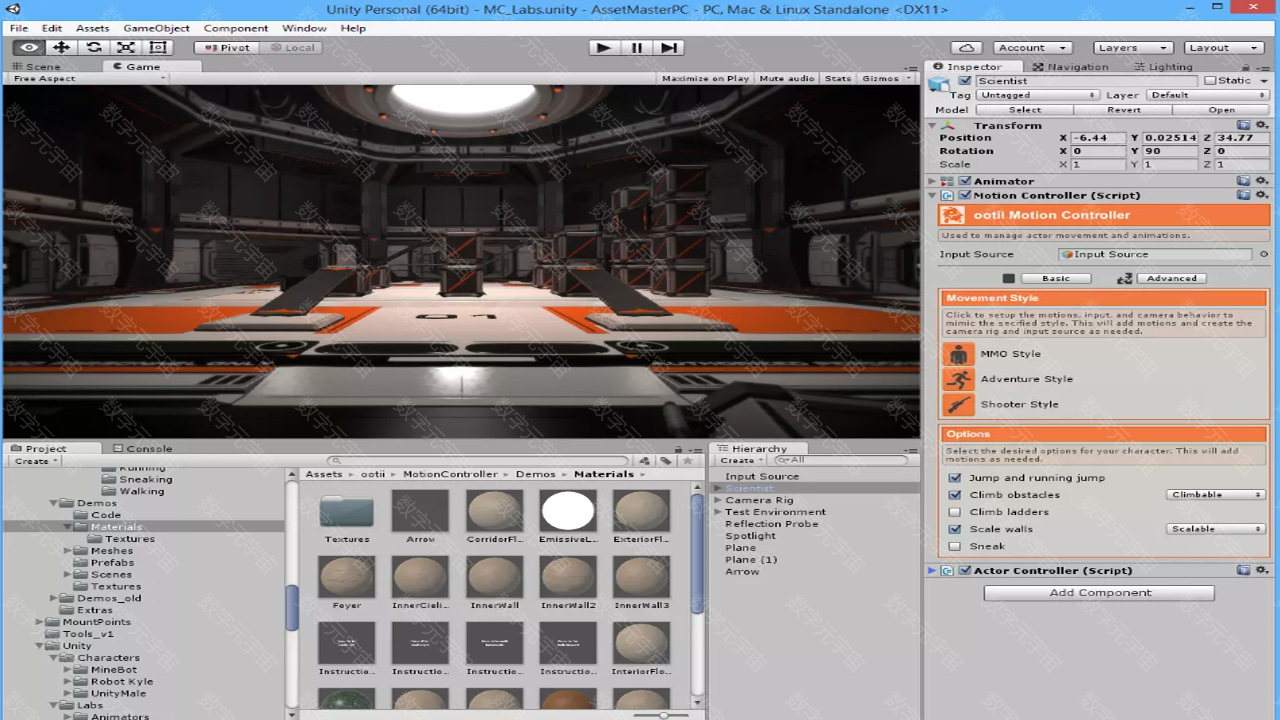This screenshot has height=720, width=1280.
Task: Disable the Actor Controller script checkbox
Action: click(x=965, y=570)
